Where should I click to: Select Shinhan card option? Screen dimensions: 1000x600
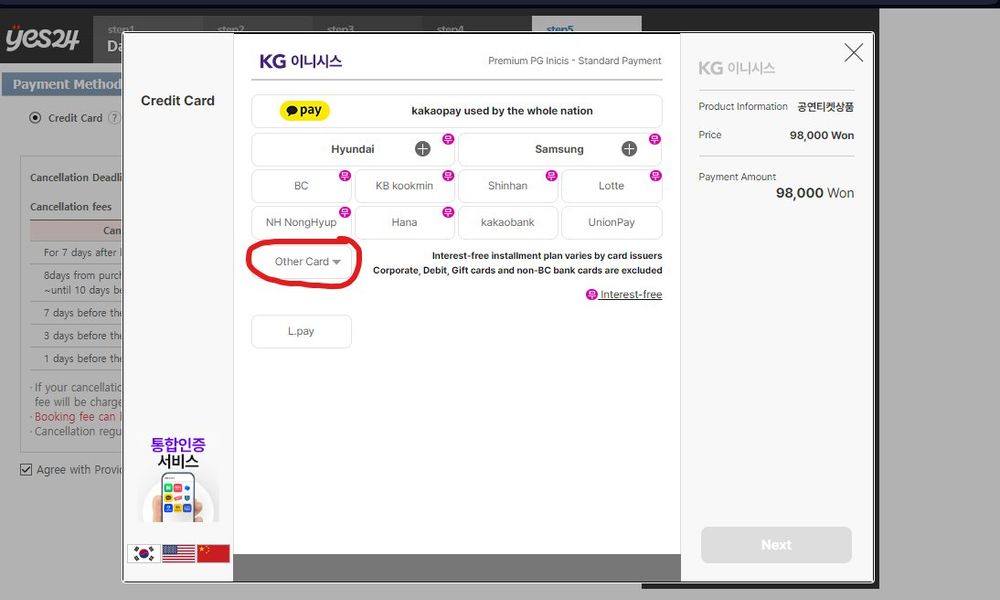(x=508, y=186)
